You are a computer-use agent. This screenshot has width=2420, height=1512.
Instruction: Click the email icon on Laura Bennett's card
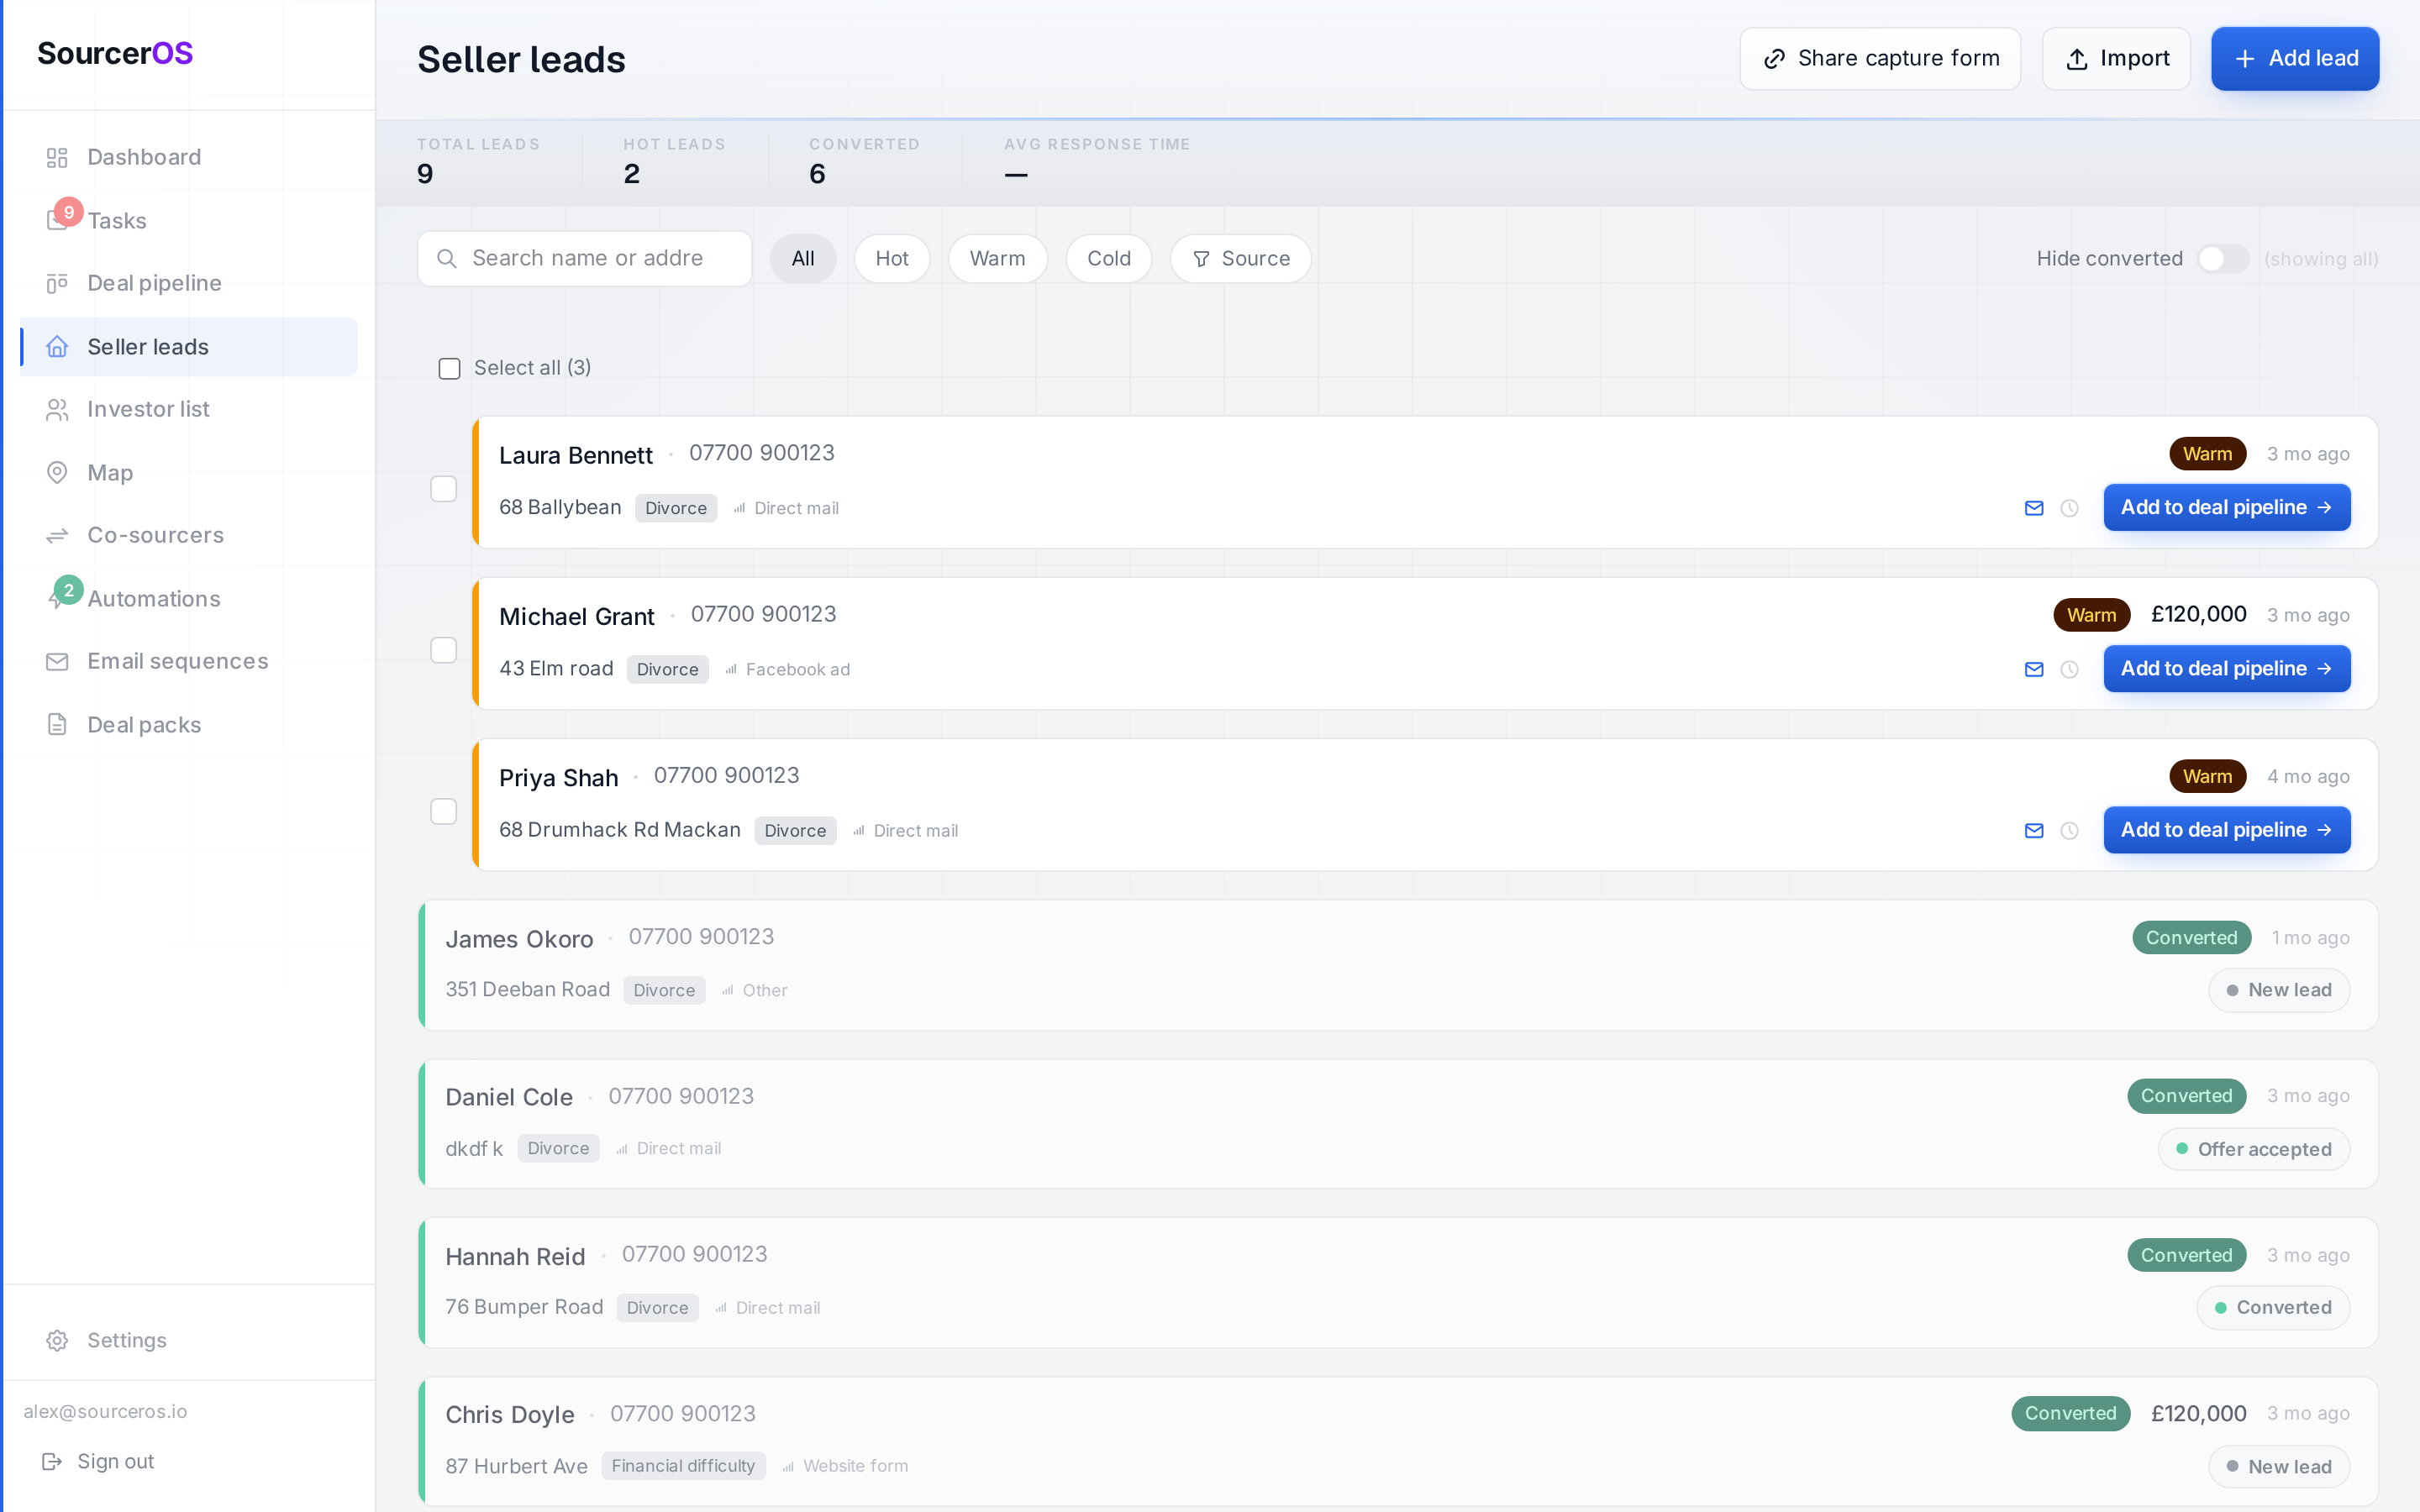pos(2034,508)
